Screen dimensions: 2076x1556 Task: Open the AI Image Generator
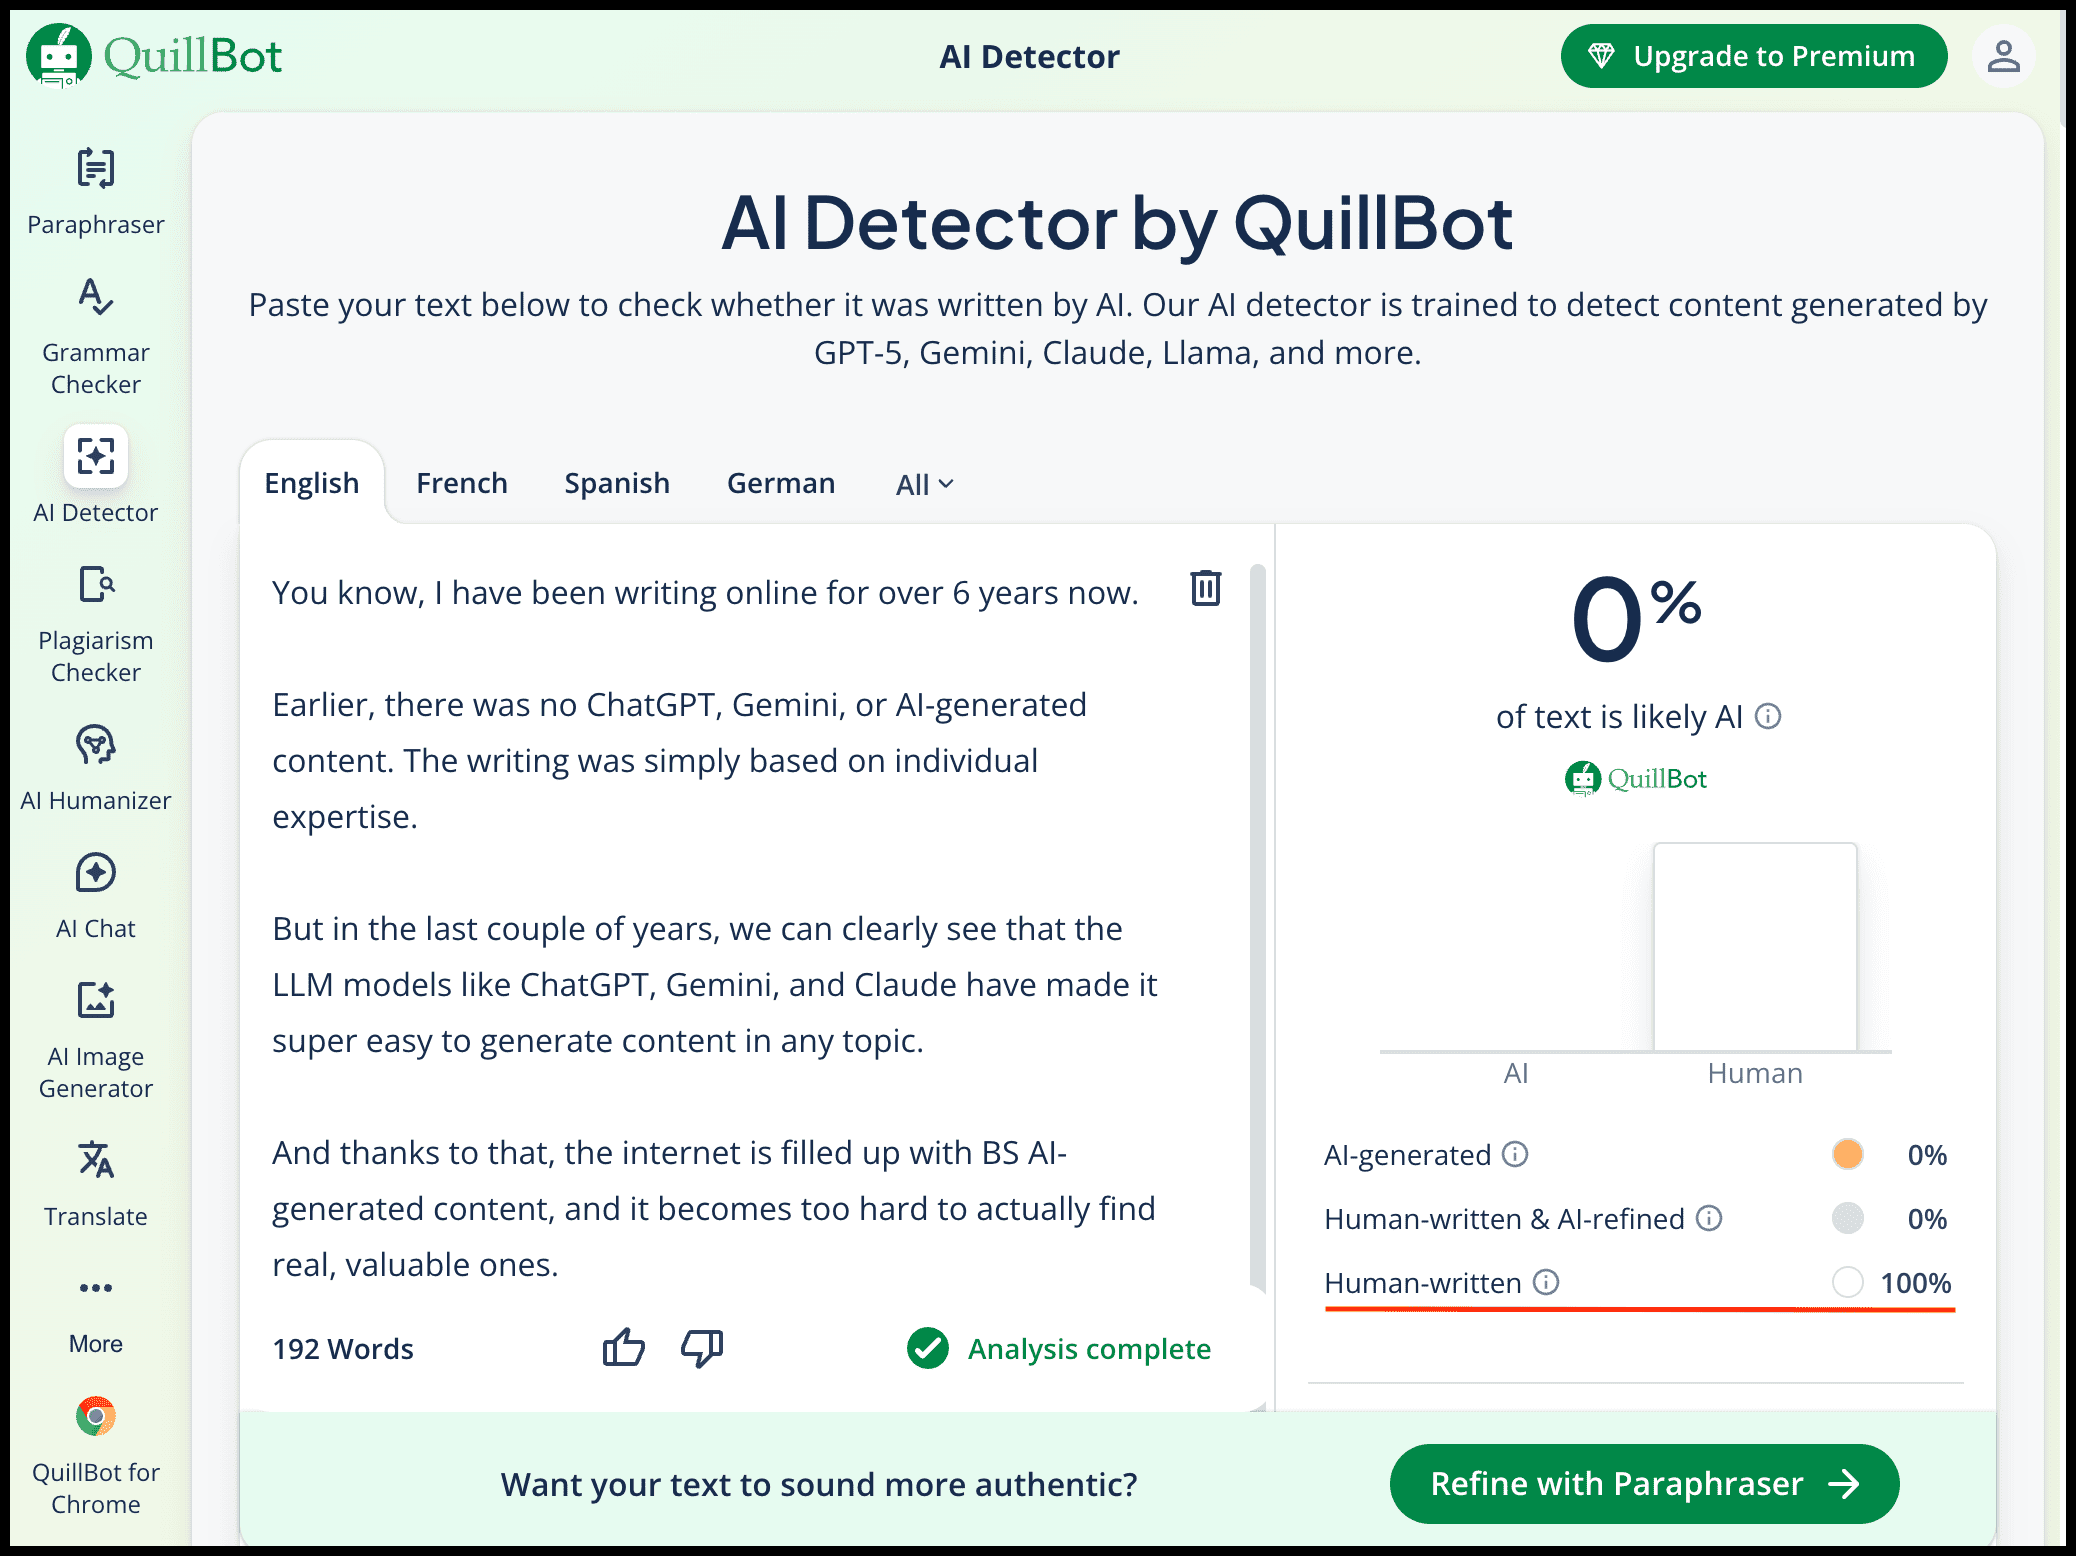click(x=96, y=1040)
